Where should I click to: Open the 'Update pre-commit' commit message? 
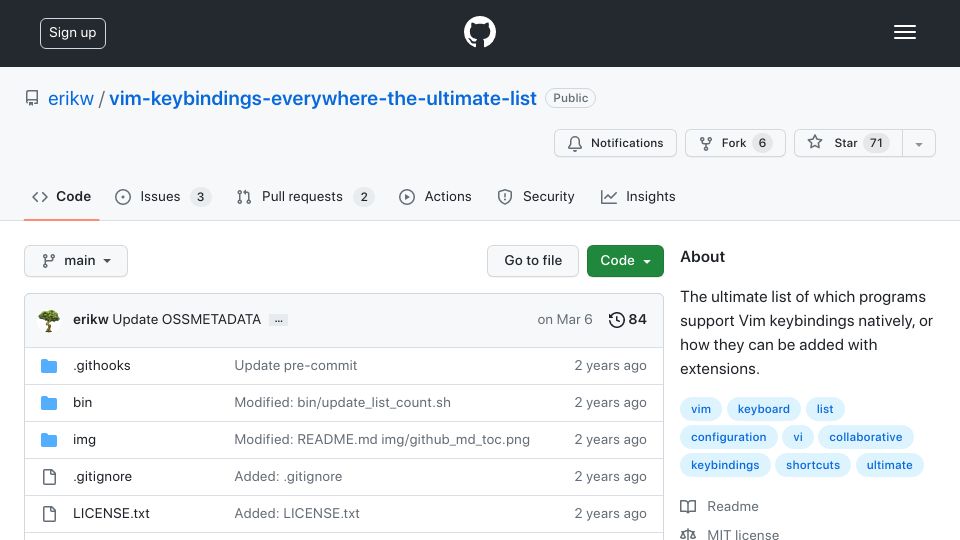click(x=296, y=366)
